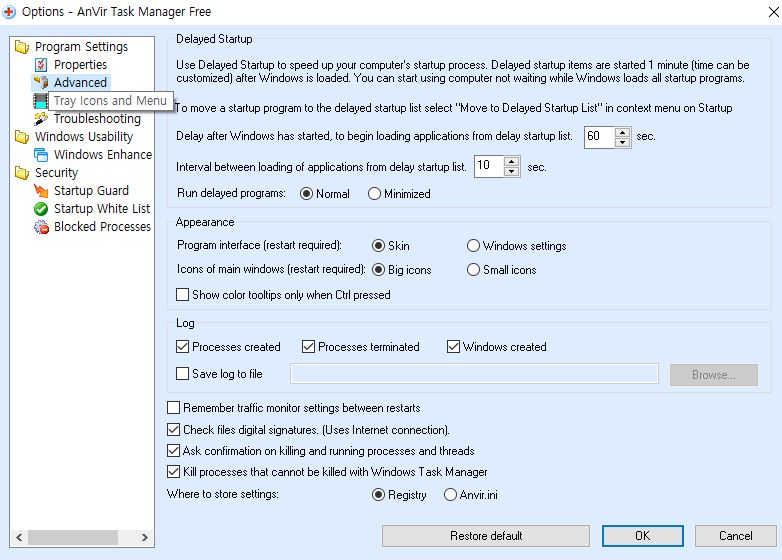Click the Cancel button
The height and width of the screenshot is (560, 782).
coord(736,536)
